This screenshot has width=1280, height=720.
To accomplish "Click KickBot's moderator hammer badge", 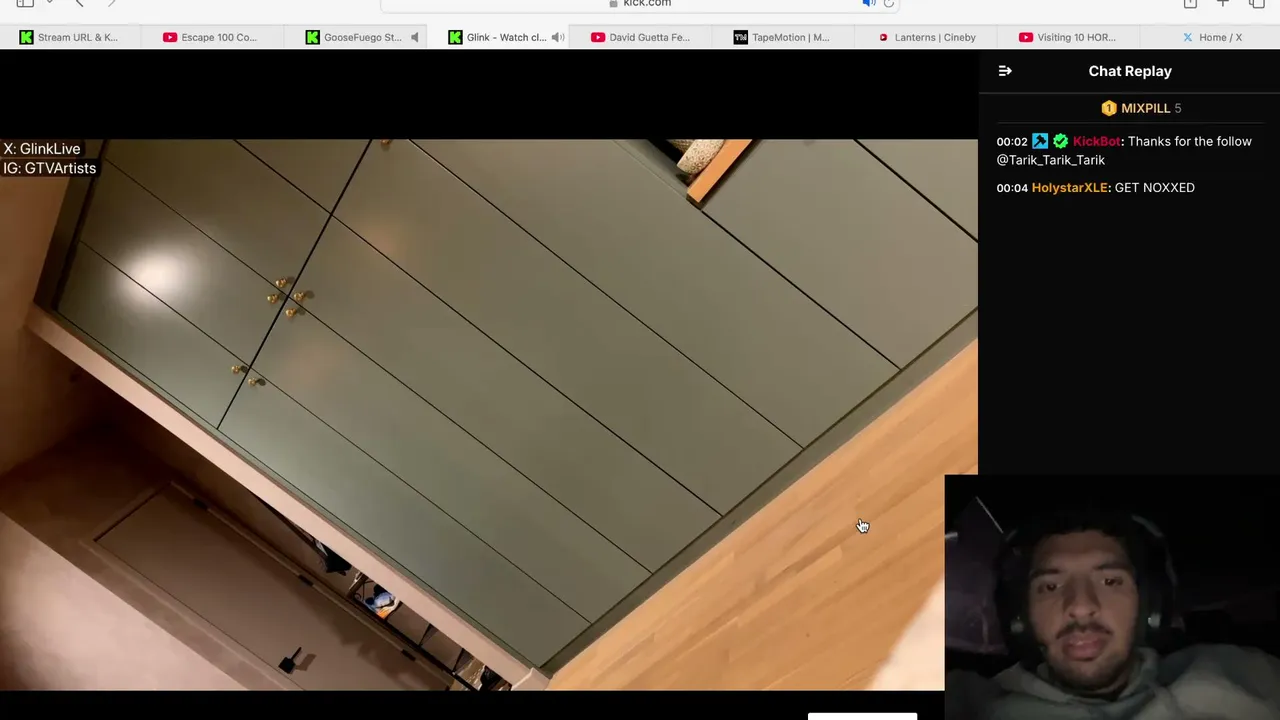I will 1040,141.
